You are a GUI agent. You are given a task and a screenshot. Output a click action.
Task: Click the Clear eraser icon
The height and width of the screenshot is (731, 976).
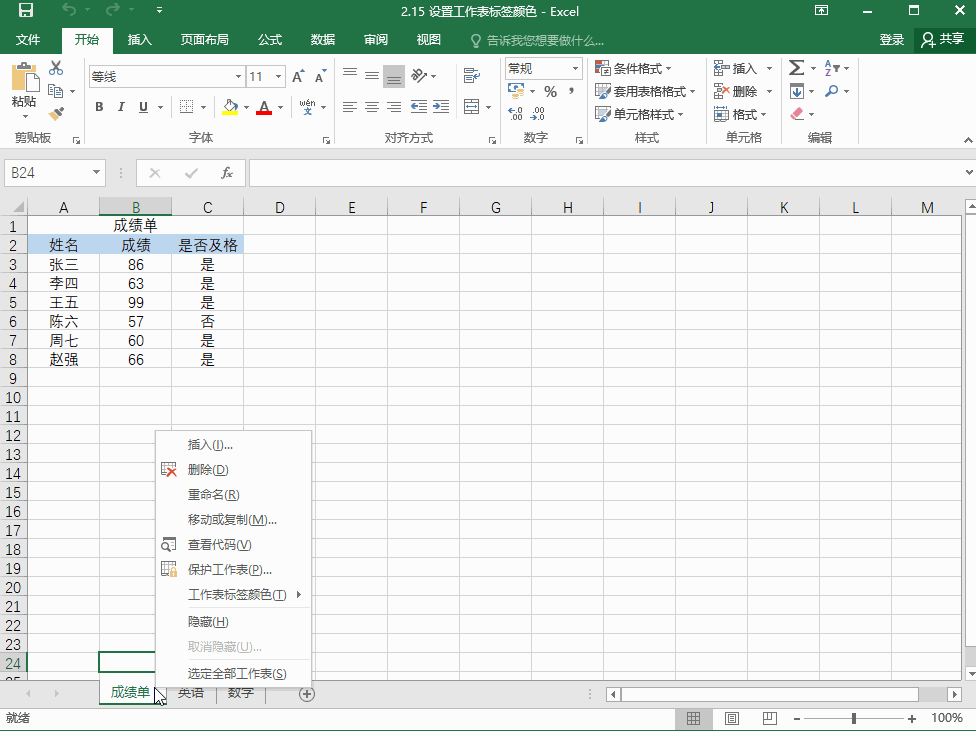point(797,114)
